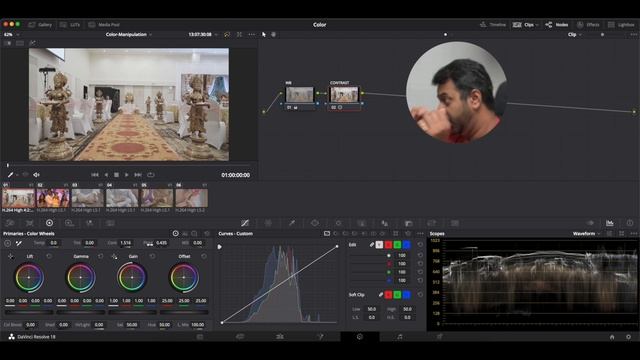Open the Lightbox view

pos(621,24)
